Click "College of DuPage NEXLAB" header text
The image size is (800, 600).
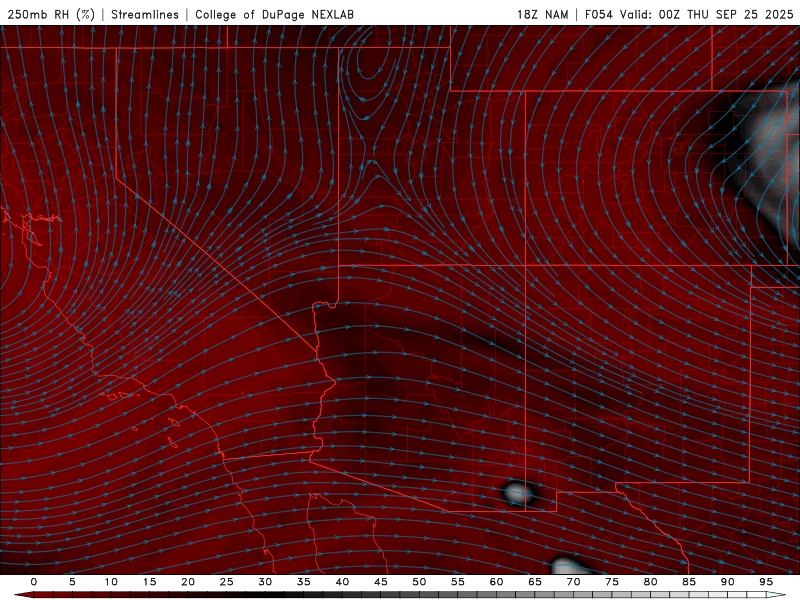[274, 14]
